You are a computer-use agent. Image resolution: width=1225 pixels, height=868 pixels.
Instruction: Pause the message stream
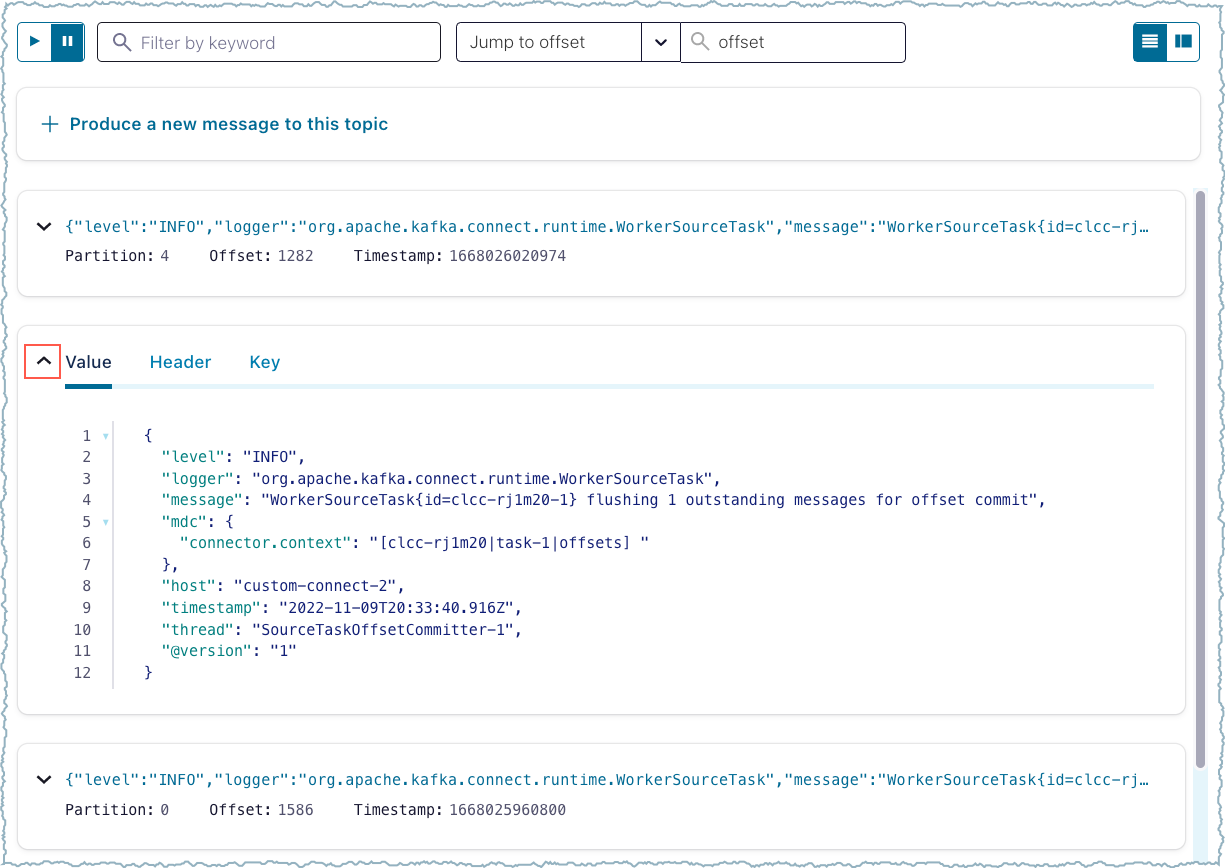[68, 42]
